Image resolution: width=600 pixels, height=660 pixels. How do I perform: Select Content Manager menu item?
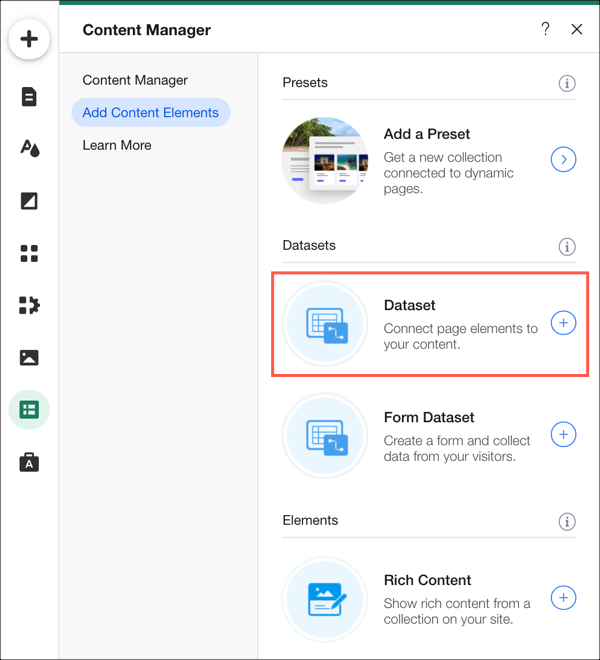pyautogui.click(x=135, y=80)
